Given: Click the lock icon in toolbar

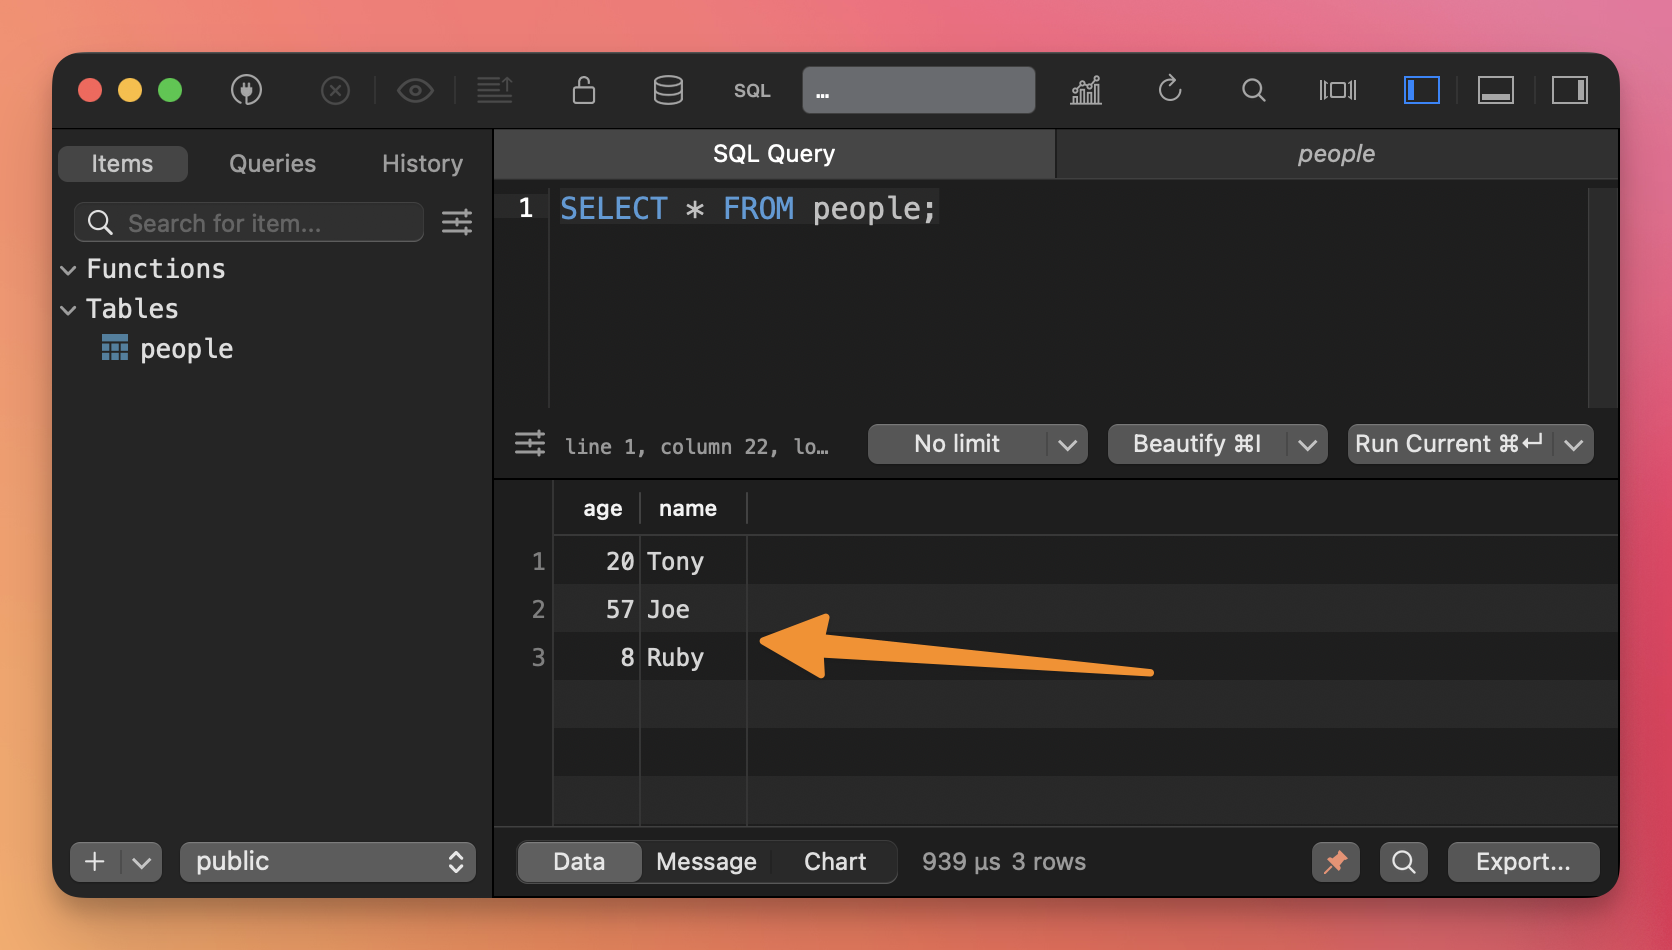Looking at the screenshot, I should (584, 90).
